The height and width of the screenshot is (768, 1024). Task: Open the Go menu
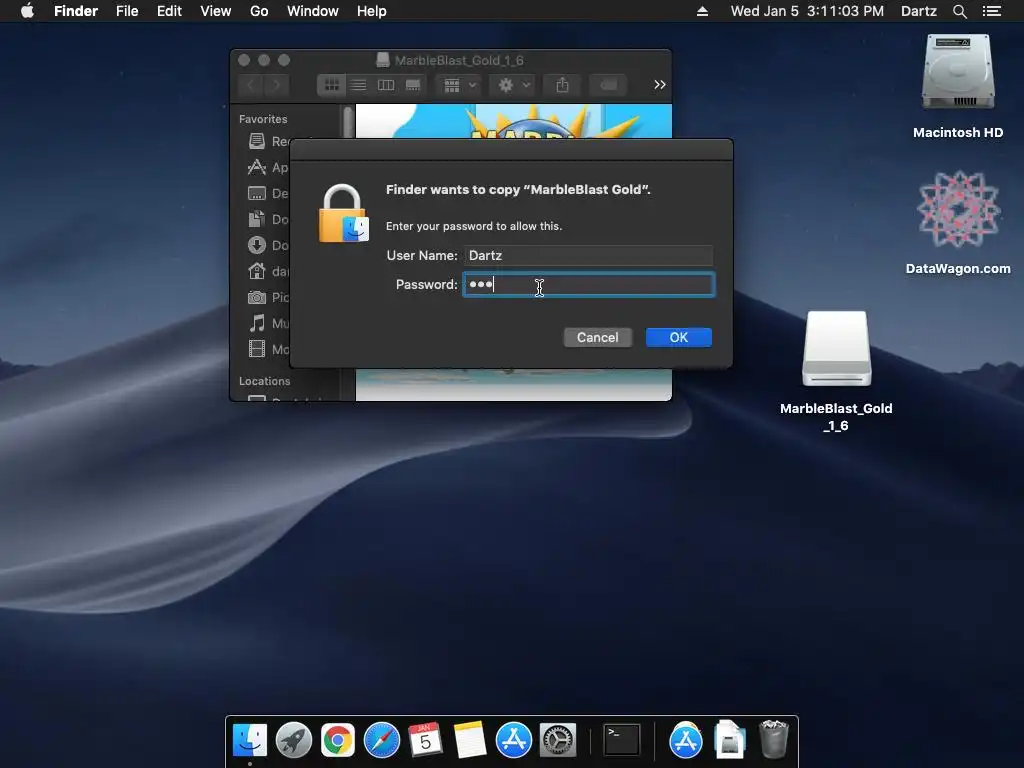259,11
